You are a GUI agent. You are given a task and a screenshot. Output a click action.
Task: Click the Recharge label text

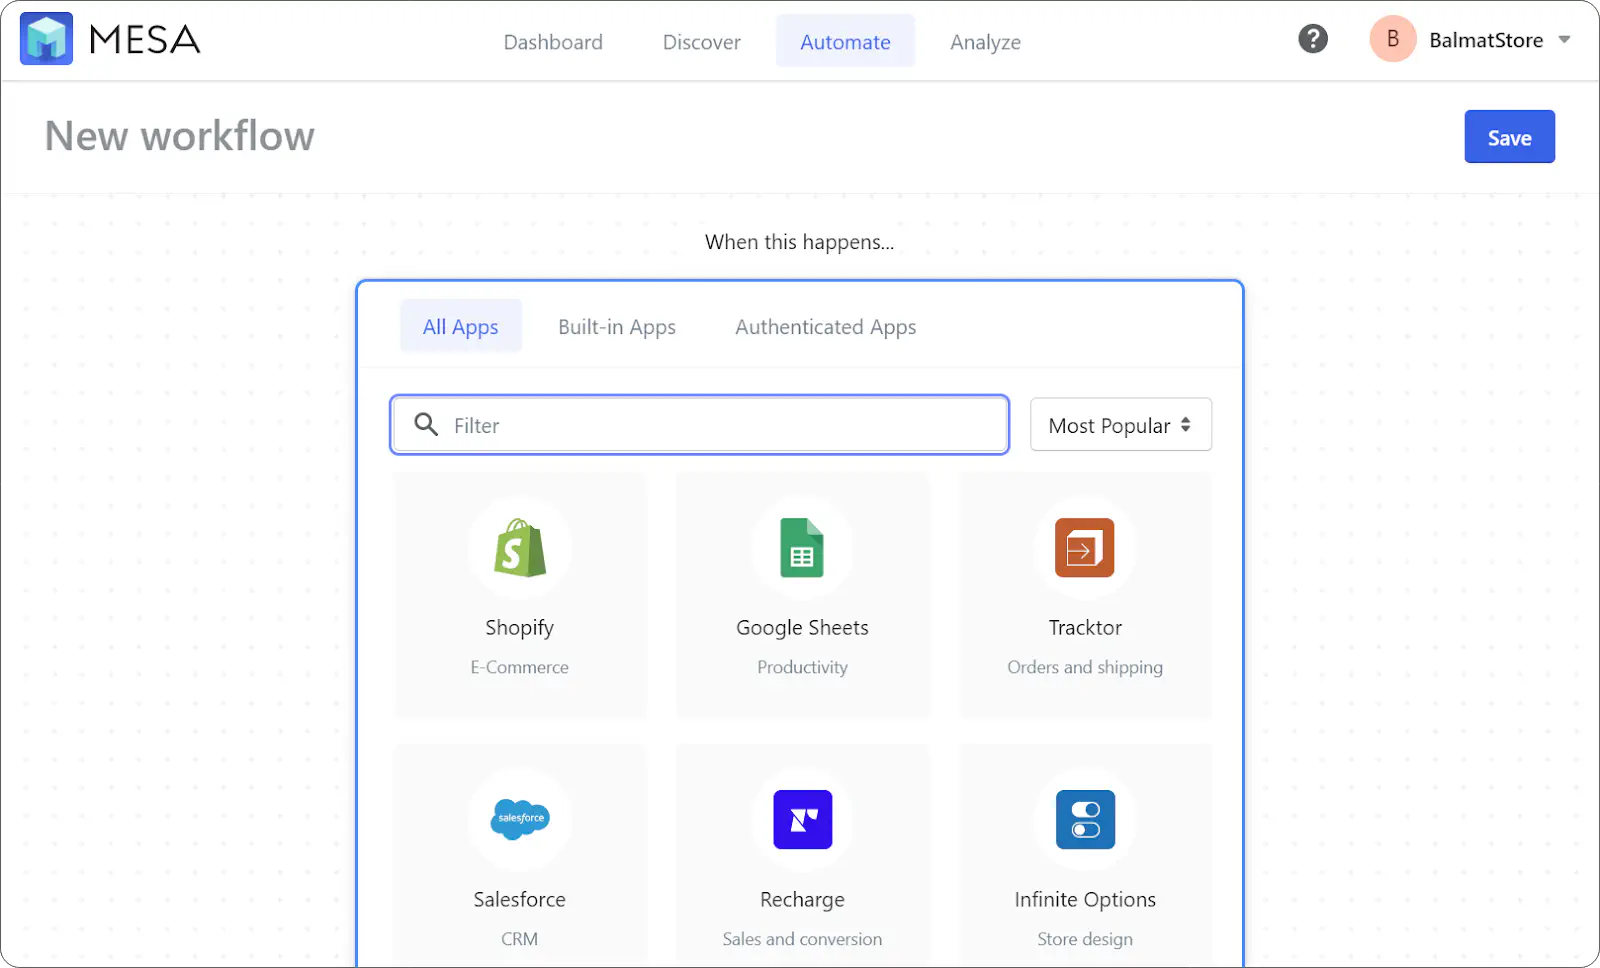[802, 900]
